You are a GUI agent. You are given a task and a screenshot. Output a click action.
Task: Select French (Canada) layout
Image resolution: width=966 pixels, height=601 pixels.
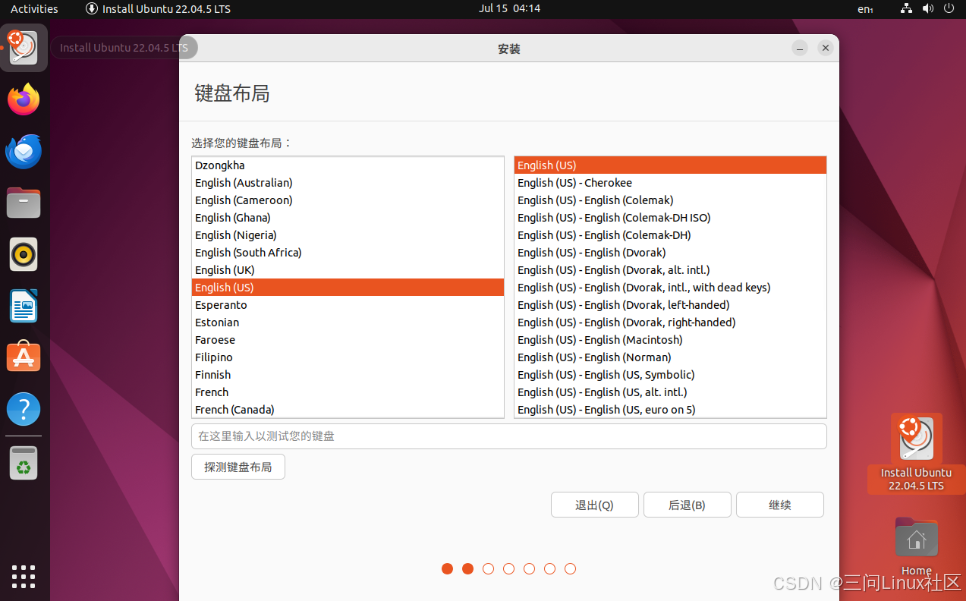pos(348,409)
